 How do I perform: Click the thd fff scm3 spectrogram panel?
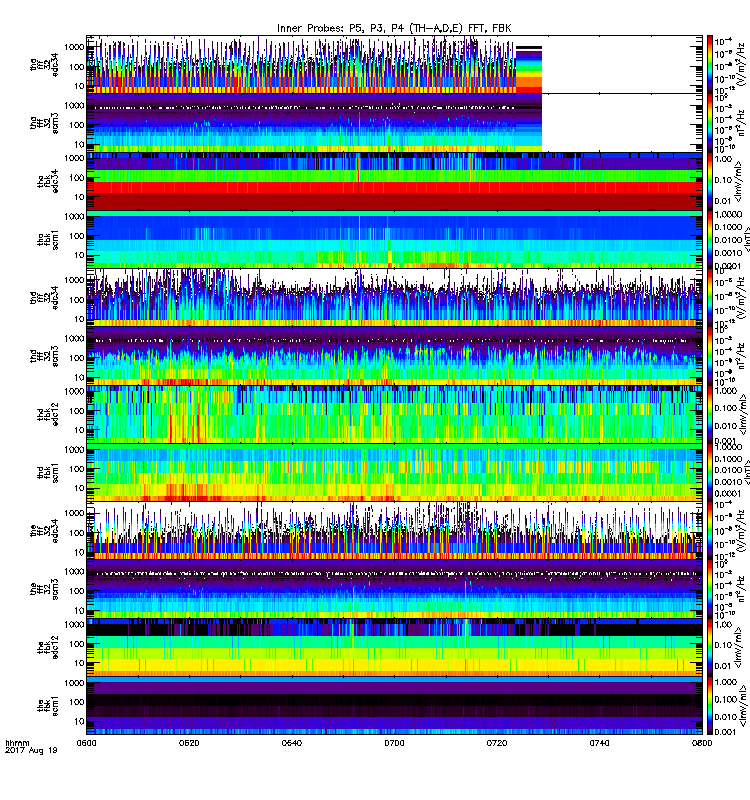point(394,356)
